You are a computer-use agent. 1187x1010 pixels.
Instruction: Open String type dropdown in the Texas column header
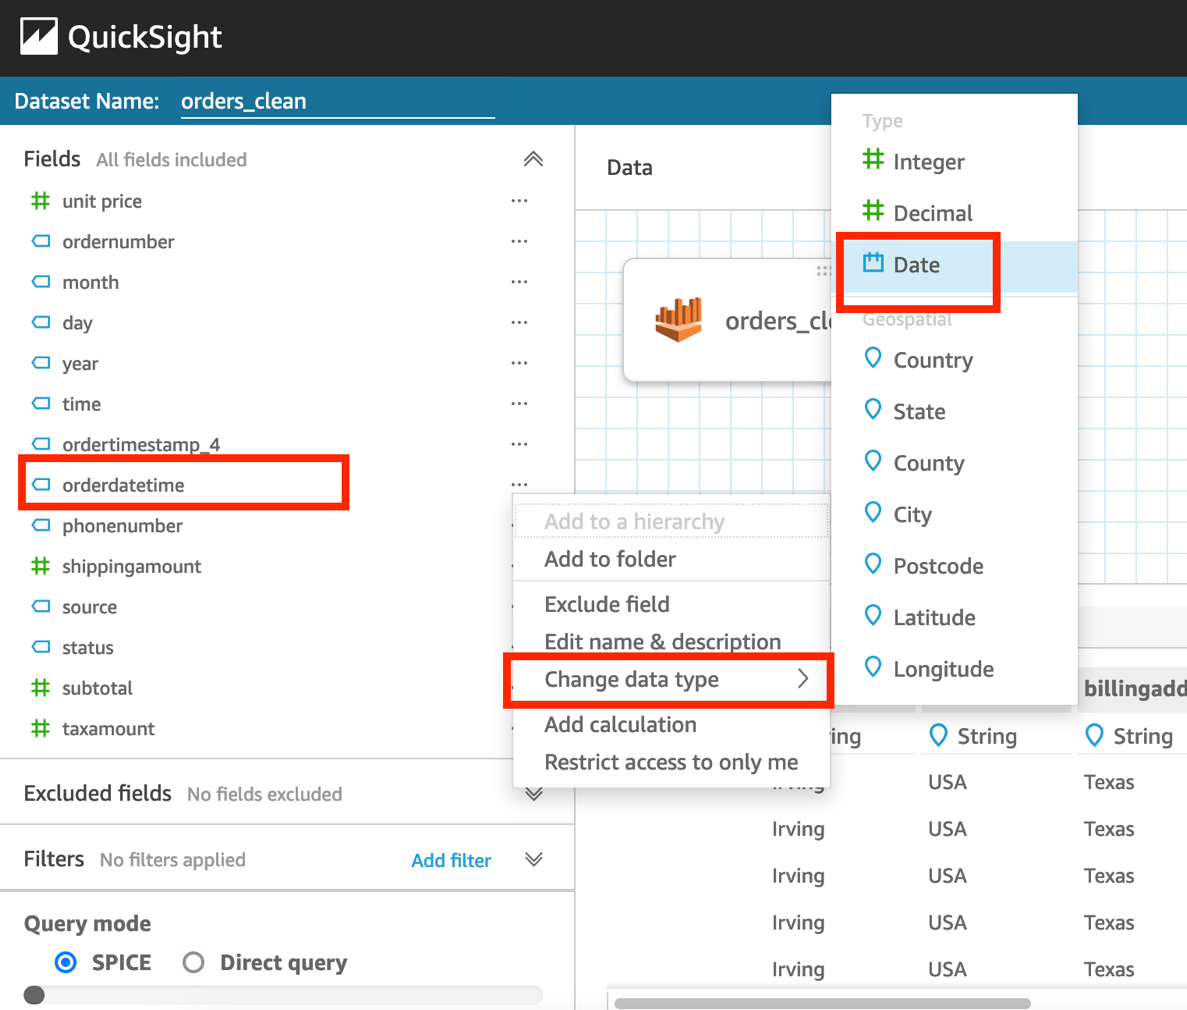[1129, 736]
